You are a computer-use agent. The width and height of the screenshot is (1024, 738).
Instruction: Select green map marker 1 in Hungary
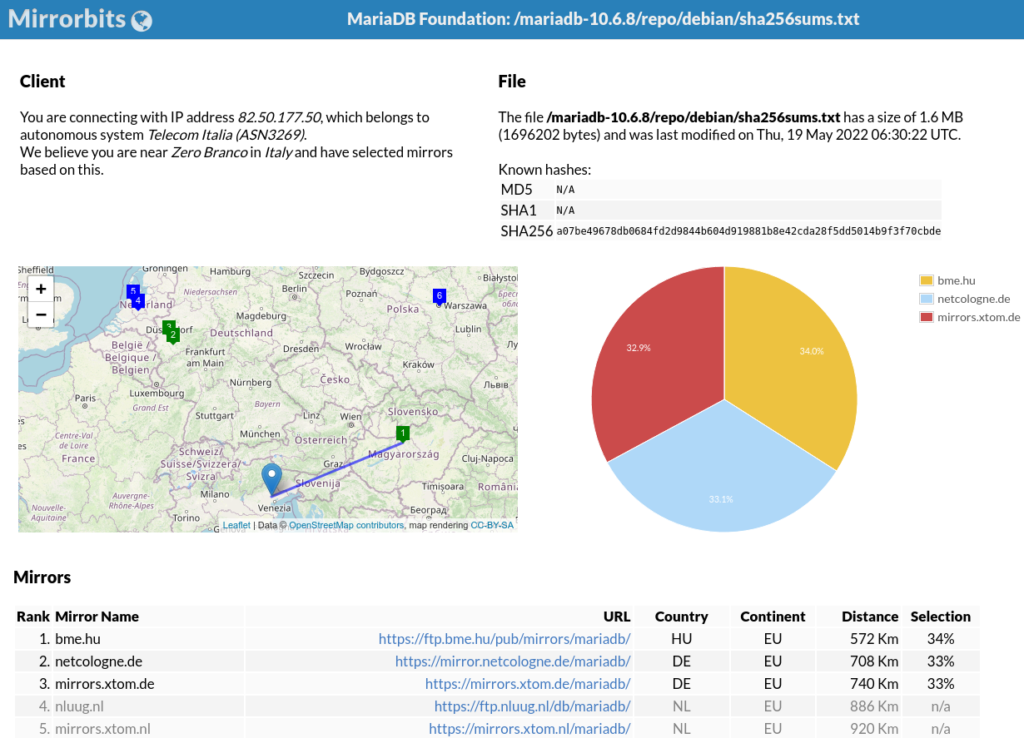pos(403,434)
